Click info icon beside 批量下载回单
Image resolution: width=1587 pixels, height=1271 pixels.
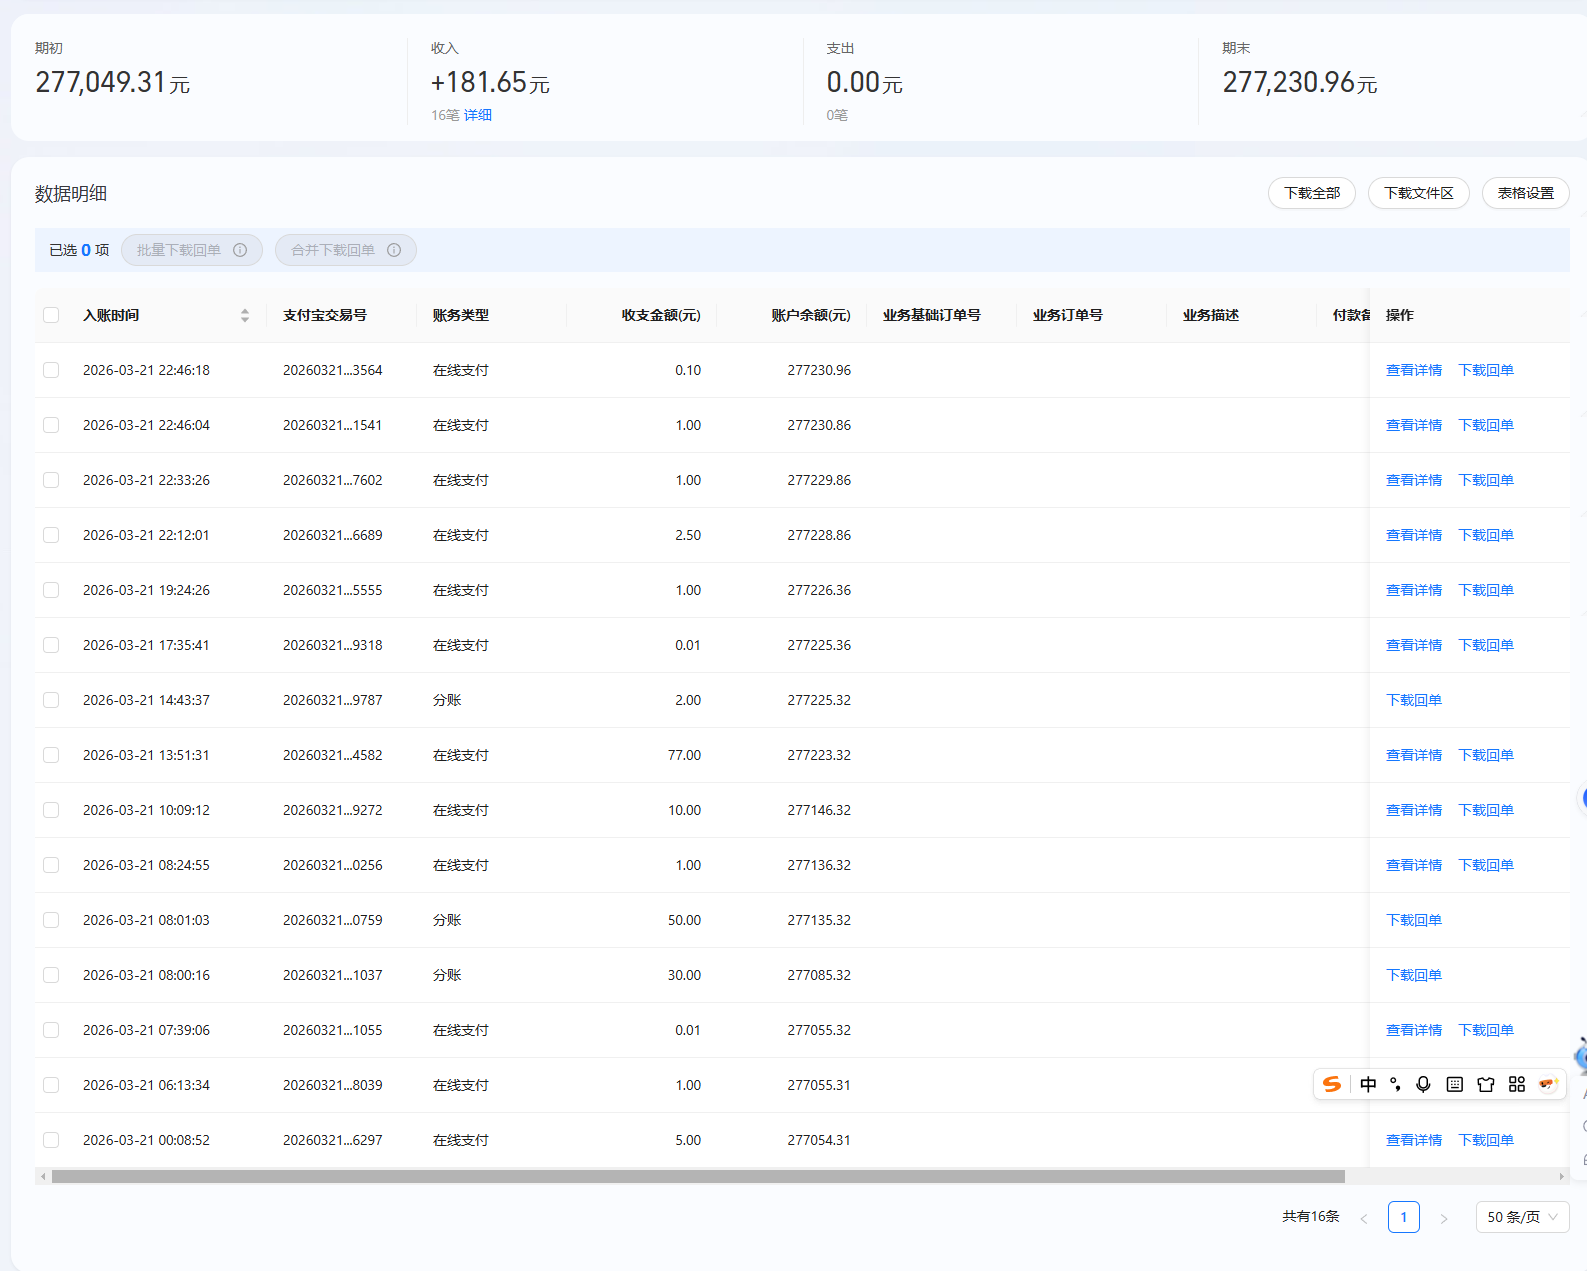240,250
